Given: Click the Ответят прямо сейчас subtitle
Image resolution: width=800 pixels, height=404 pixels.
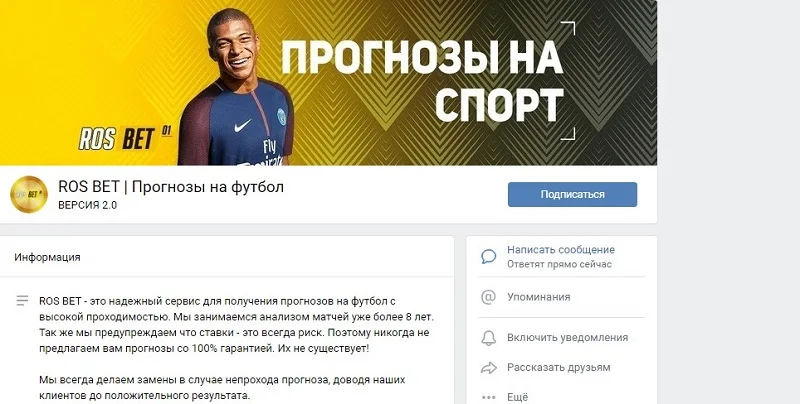Looking at the screenshot, I should [x=559, y=264].
